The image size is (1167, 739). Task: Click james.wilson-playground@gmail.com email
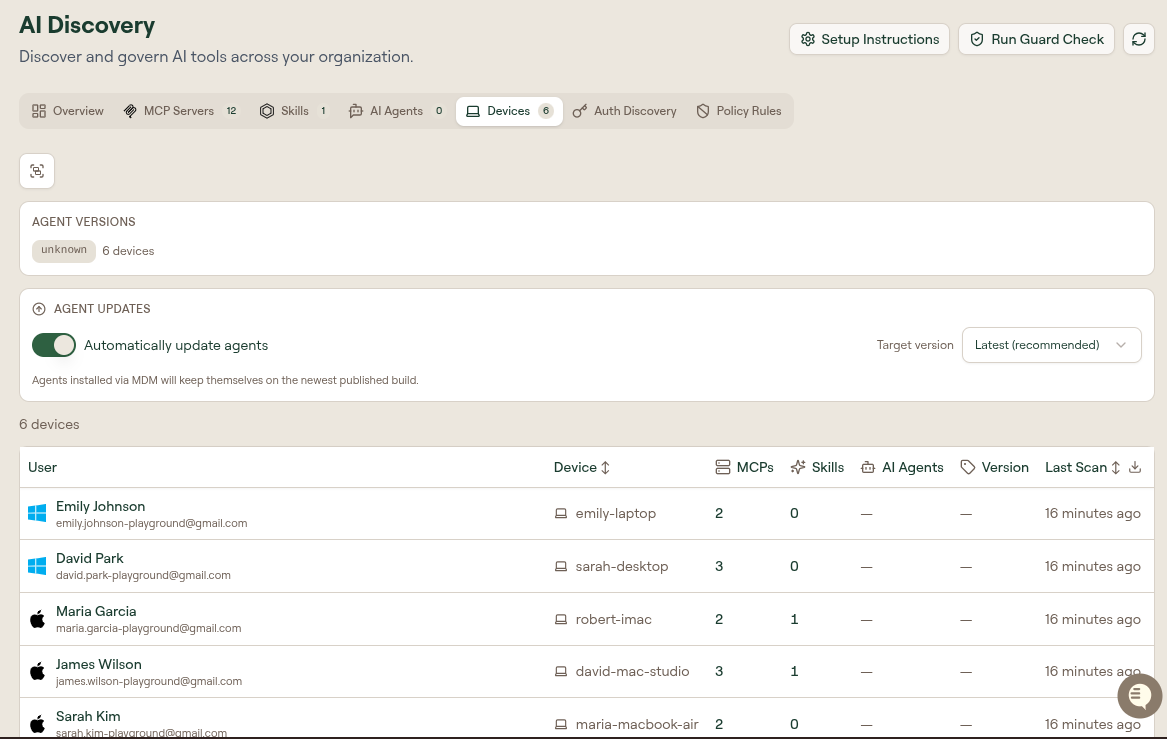click(149, 681)
